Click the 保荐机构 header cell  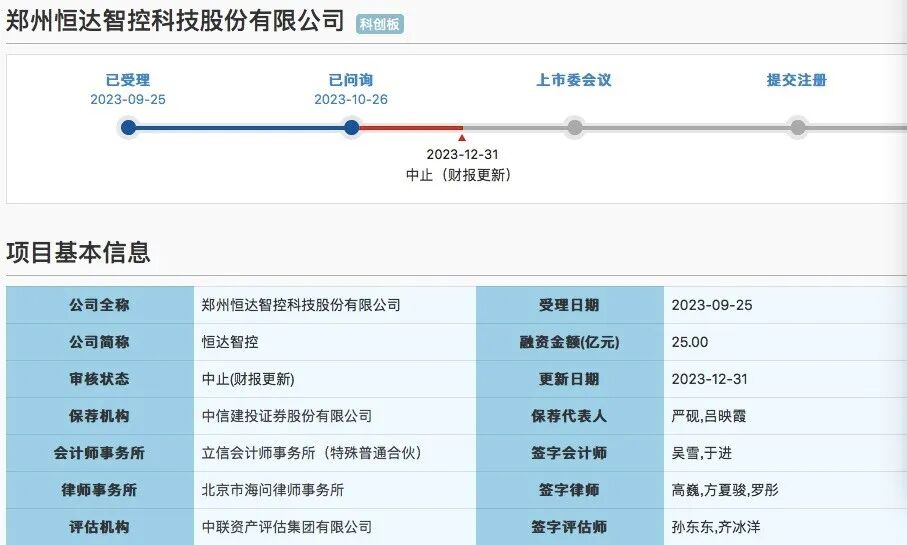(99, 416)
